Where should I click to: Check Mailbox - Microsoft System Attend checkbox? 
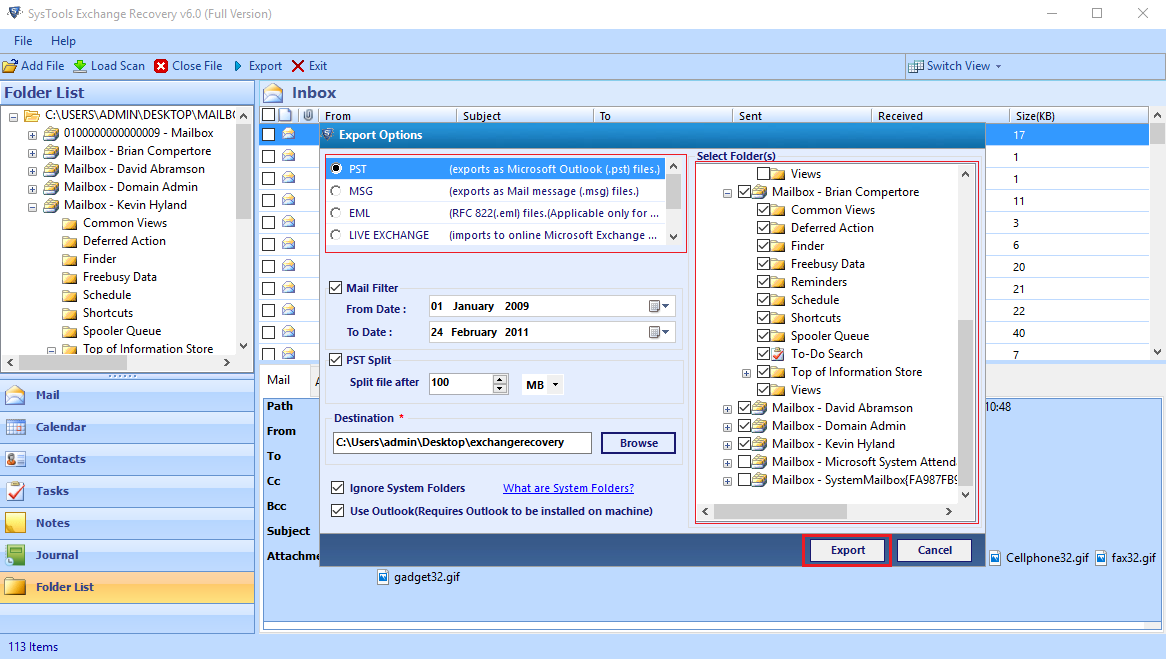(x=744, y=462)
